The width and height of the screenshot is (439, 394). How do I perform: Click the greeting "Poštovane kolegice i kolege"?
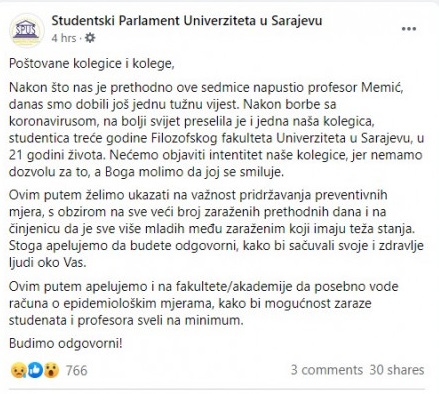click(x=92, y=63)
